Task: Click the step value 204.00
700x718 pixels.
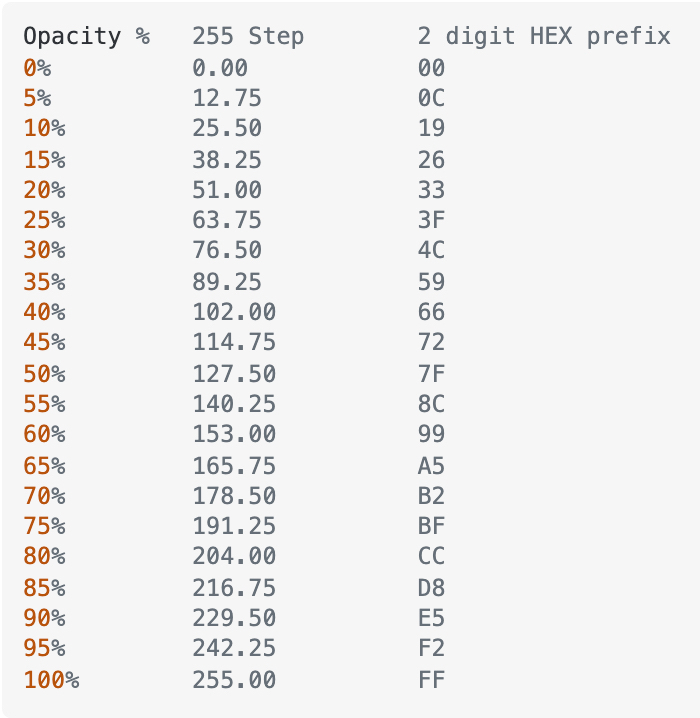Action: point(234,556)
